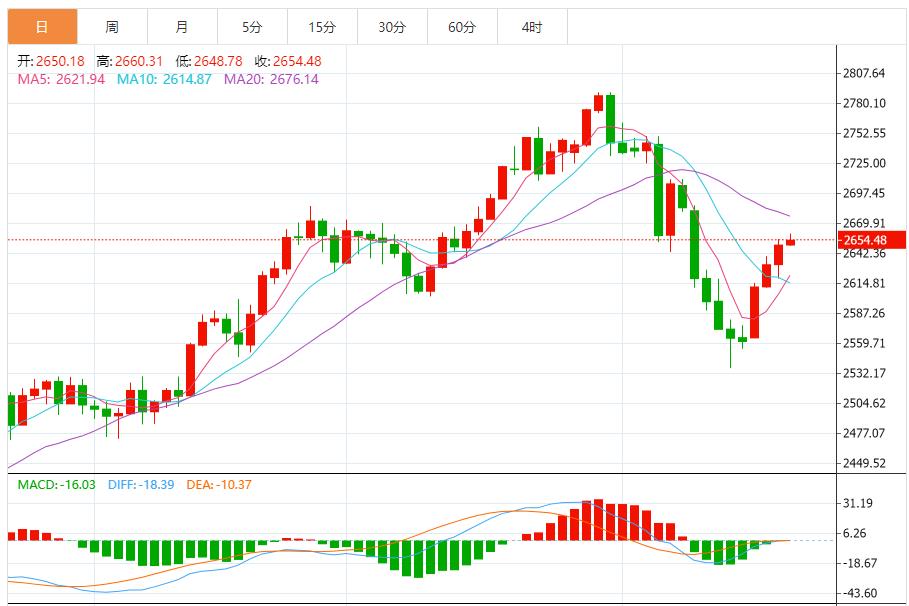Click the MACD: -16.03 value label

(x=57, y=484)
